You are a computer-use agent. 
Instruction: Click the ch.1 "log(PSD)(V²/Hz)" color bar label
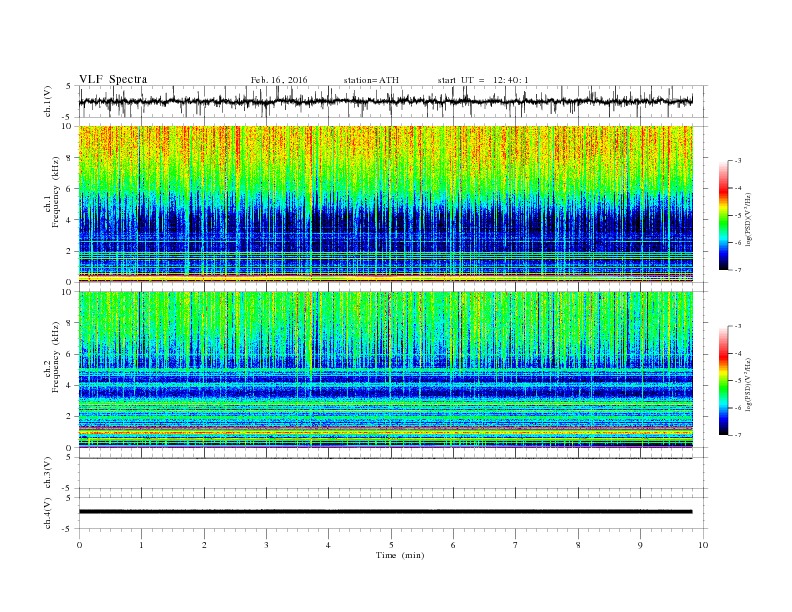click(748, 219)
